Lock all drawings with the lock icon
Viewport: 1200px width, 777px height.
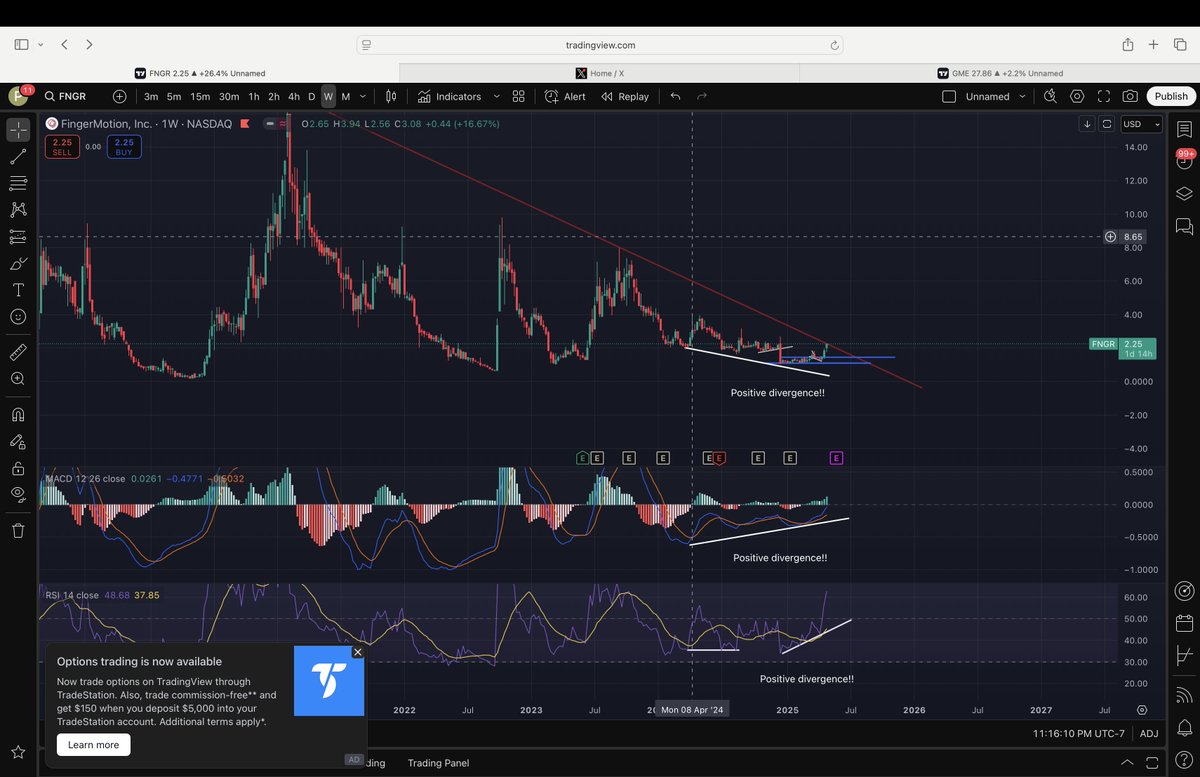click(18, 469)
